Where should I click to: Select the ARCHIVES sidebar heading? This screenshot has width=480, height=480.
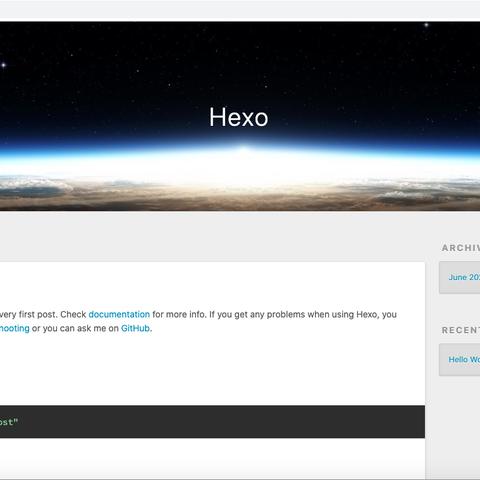461,248
